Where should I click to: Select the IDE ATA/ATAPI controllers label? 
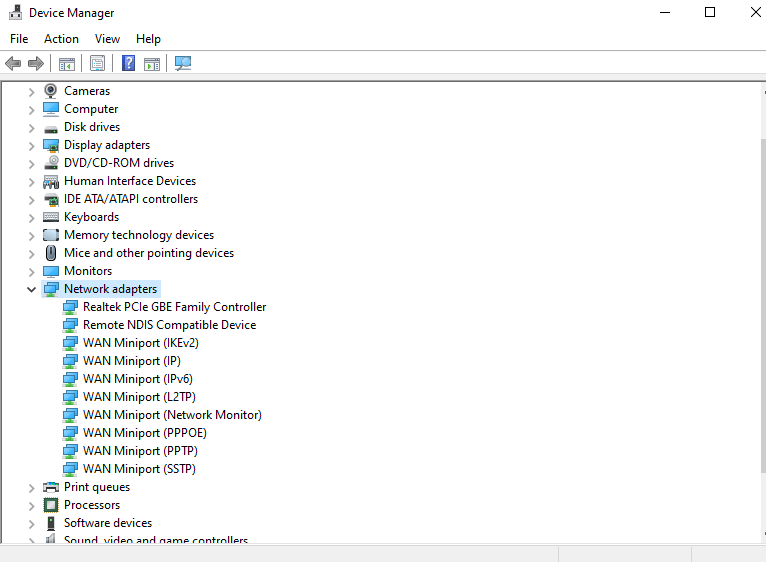click(x=130, y=199)
